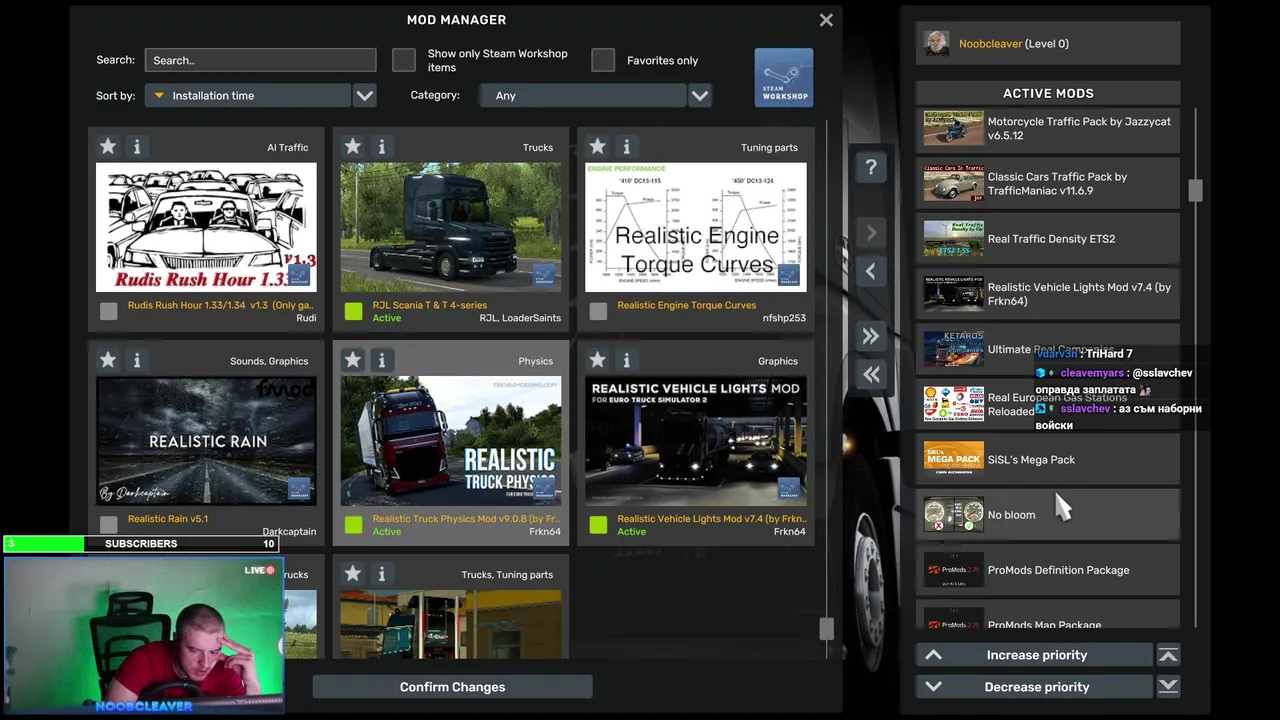Viewport: 1280px width, 720px height.
Task: Click the Search input field
Action: click(260, 60)
